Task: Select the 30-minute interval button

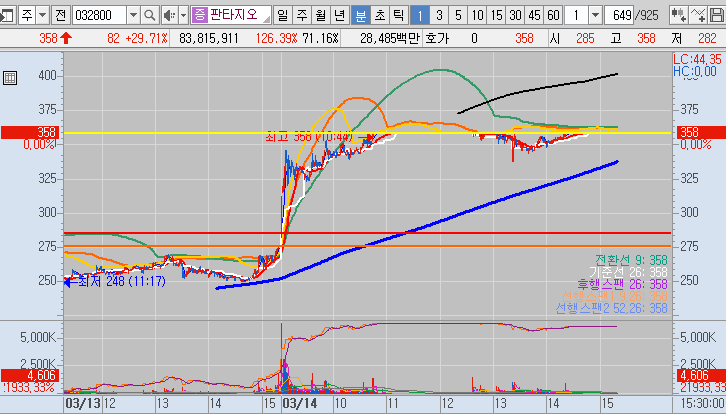Action: [515, 16]
